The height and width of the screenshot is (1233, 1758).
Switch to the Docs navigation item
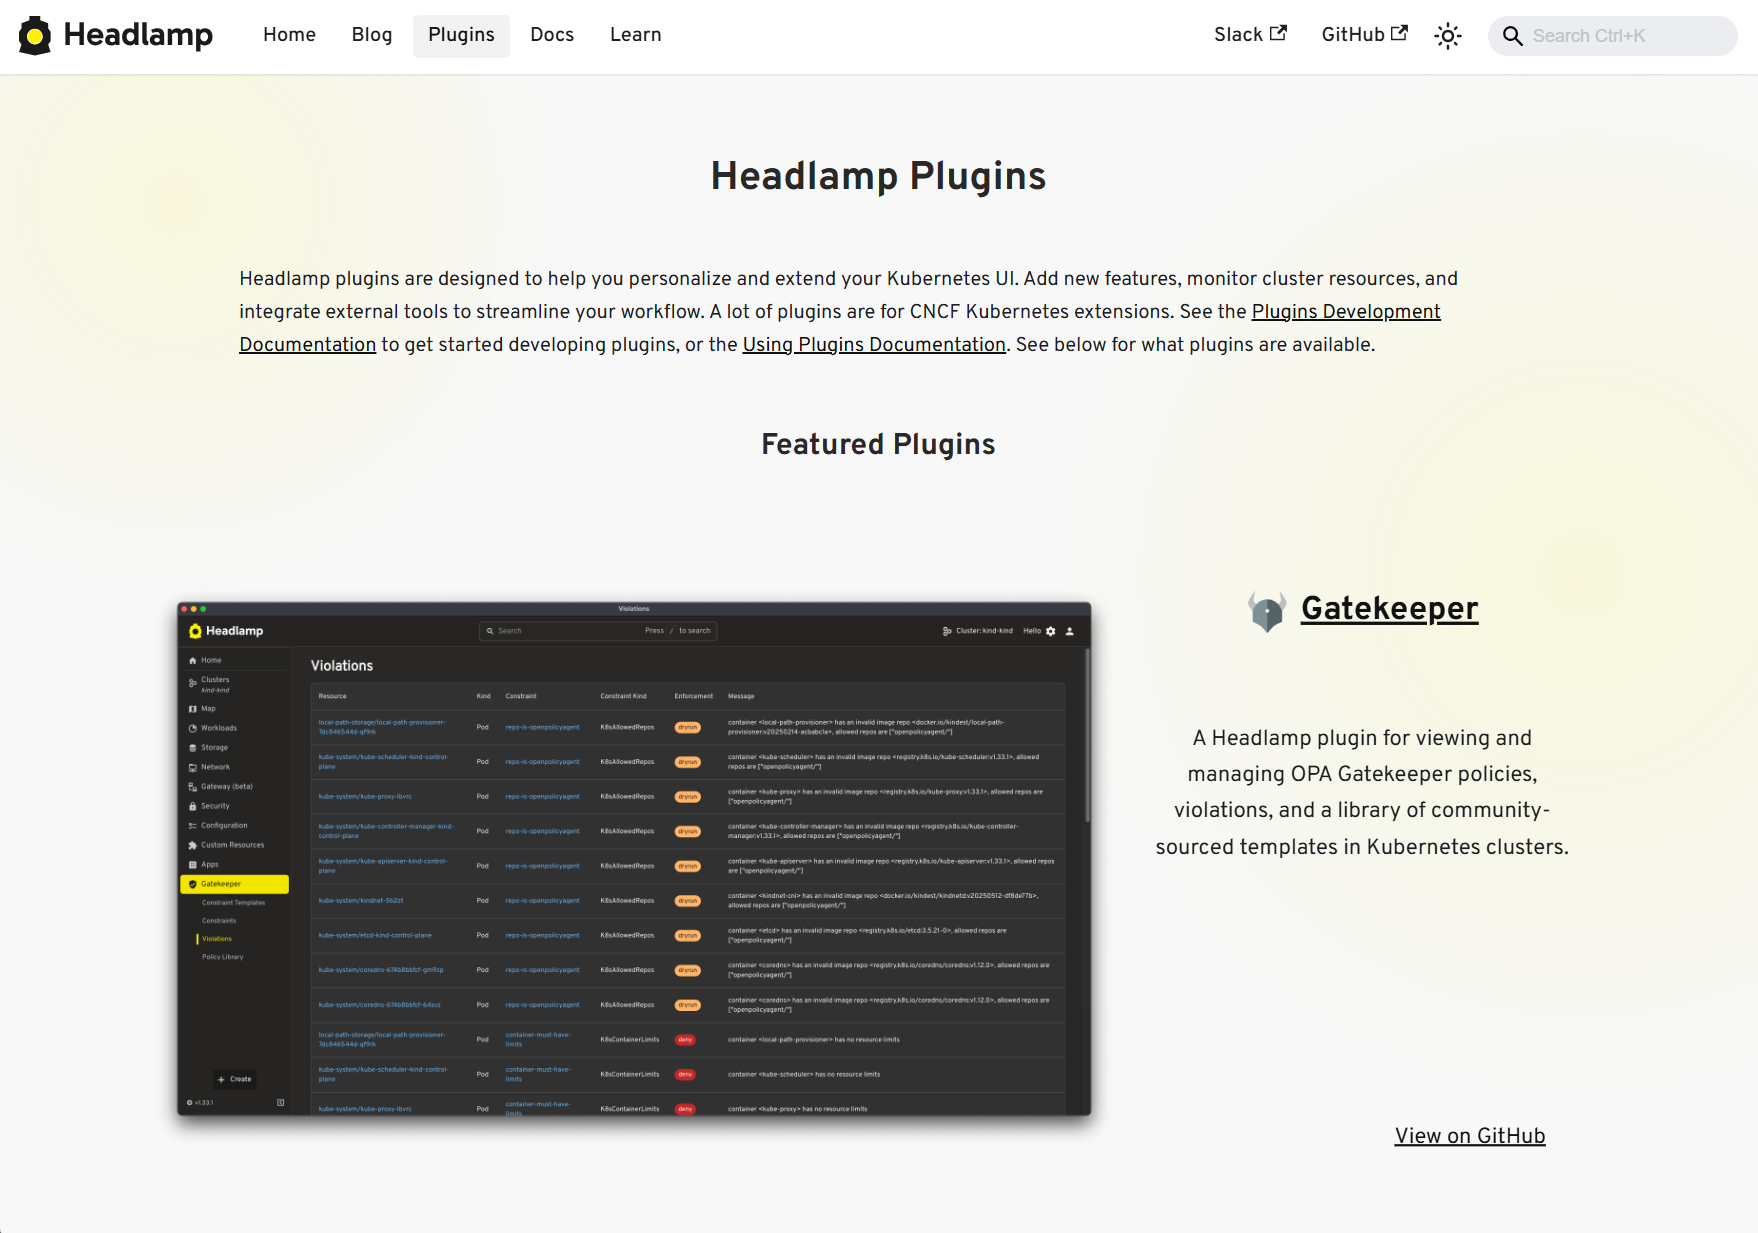tap(552, 36)
